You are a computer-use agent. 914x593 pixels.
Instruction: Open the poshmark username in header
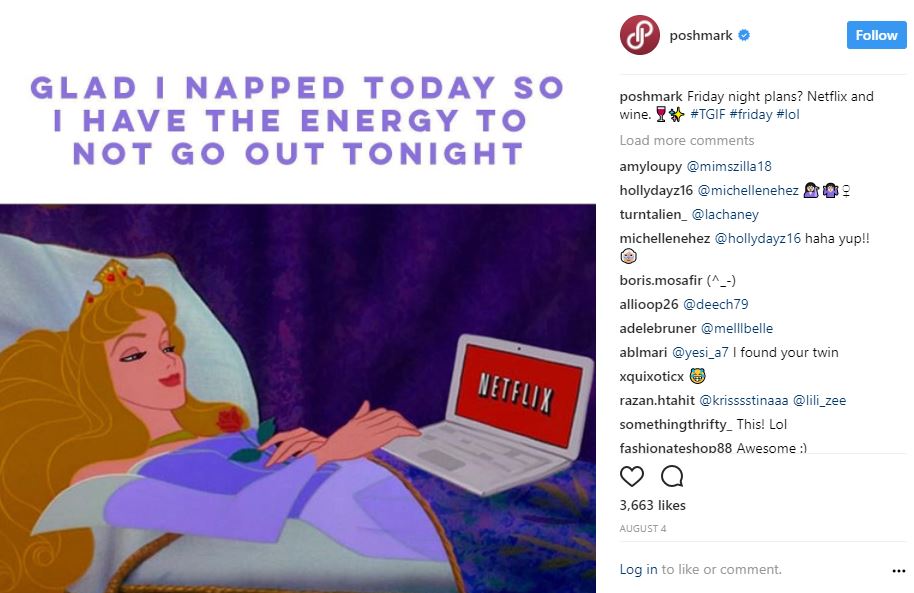click(x=701, y=36)
